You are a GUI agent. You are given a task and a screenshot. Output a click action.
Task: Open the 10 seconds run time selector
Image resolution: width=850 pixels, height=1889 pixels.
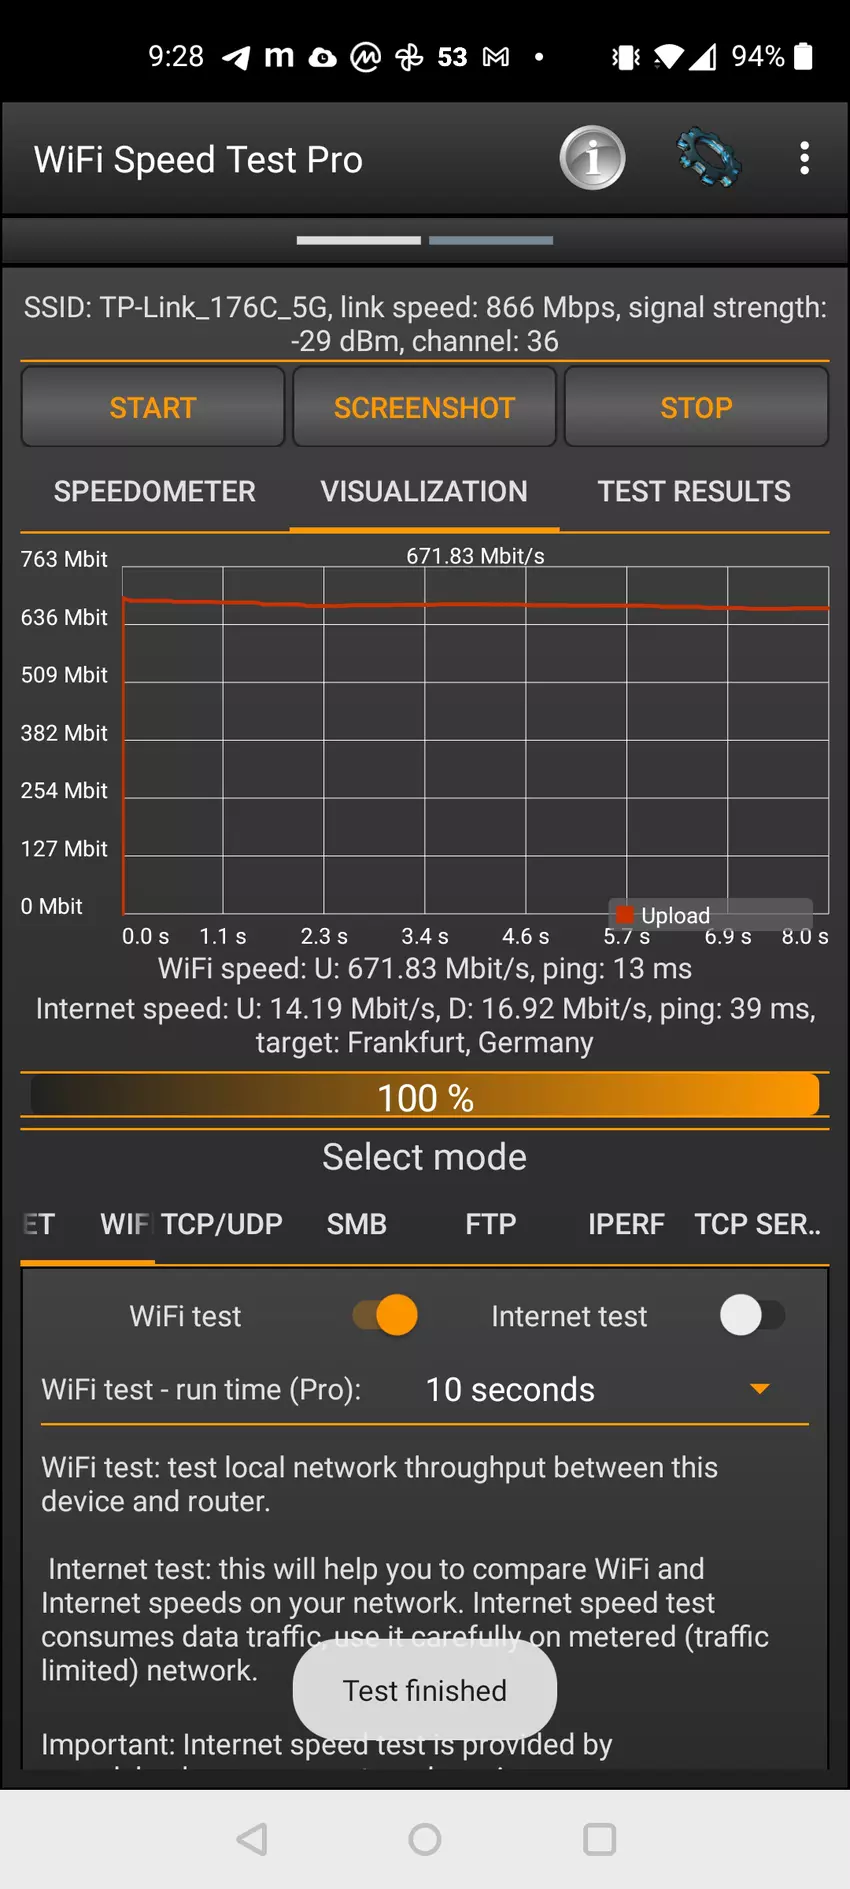pos(510,1390)
